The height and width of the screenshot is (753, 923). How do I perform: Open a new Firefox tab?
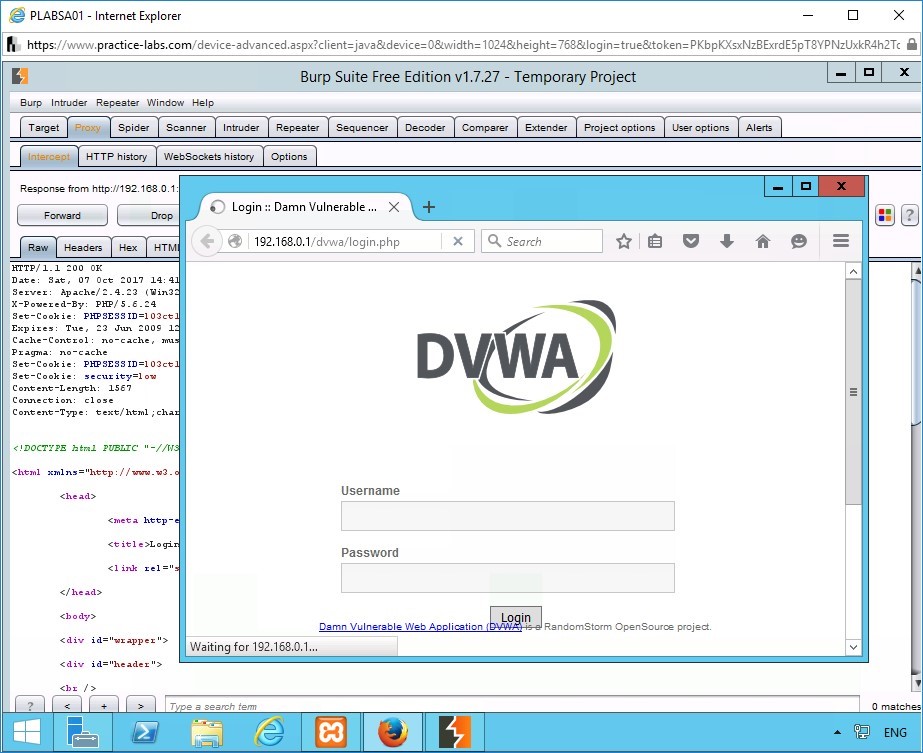[x=429, y=207]
